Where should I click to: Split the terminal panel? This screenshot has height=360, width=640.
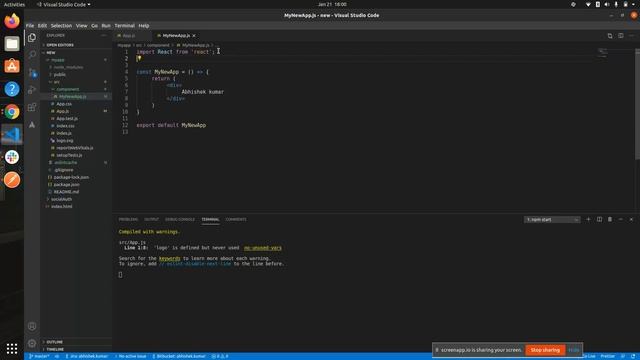[599, 220]
